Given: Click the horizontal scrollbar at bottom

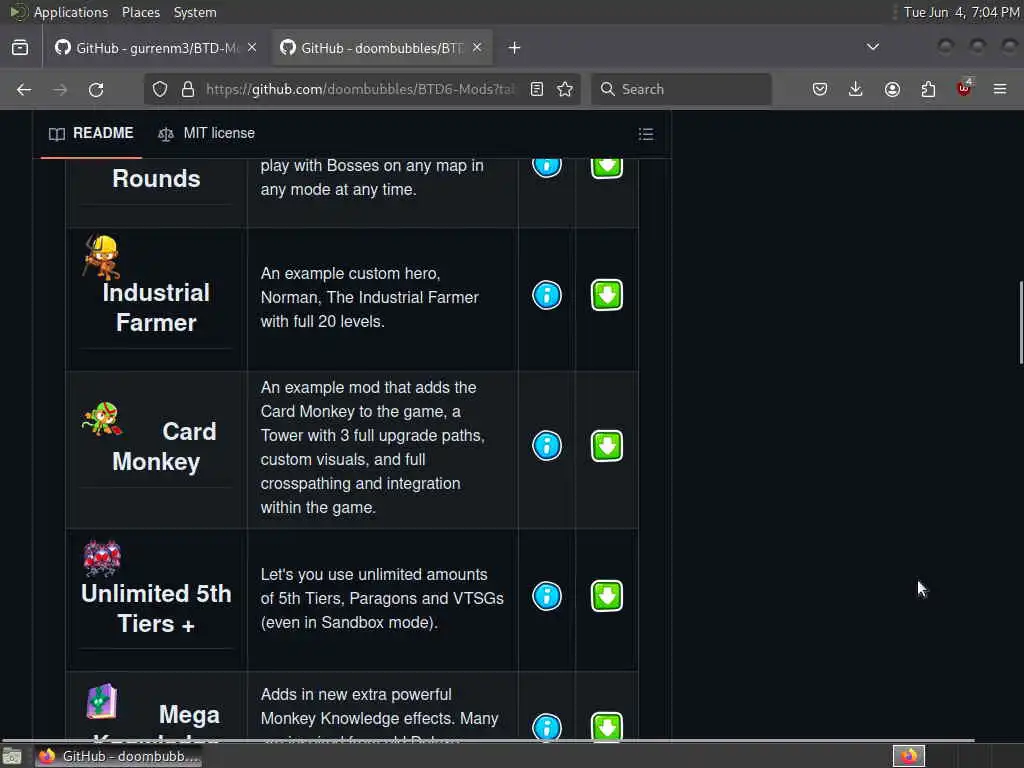Looking at the screenshot, I should point(488,740).
